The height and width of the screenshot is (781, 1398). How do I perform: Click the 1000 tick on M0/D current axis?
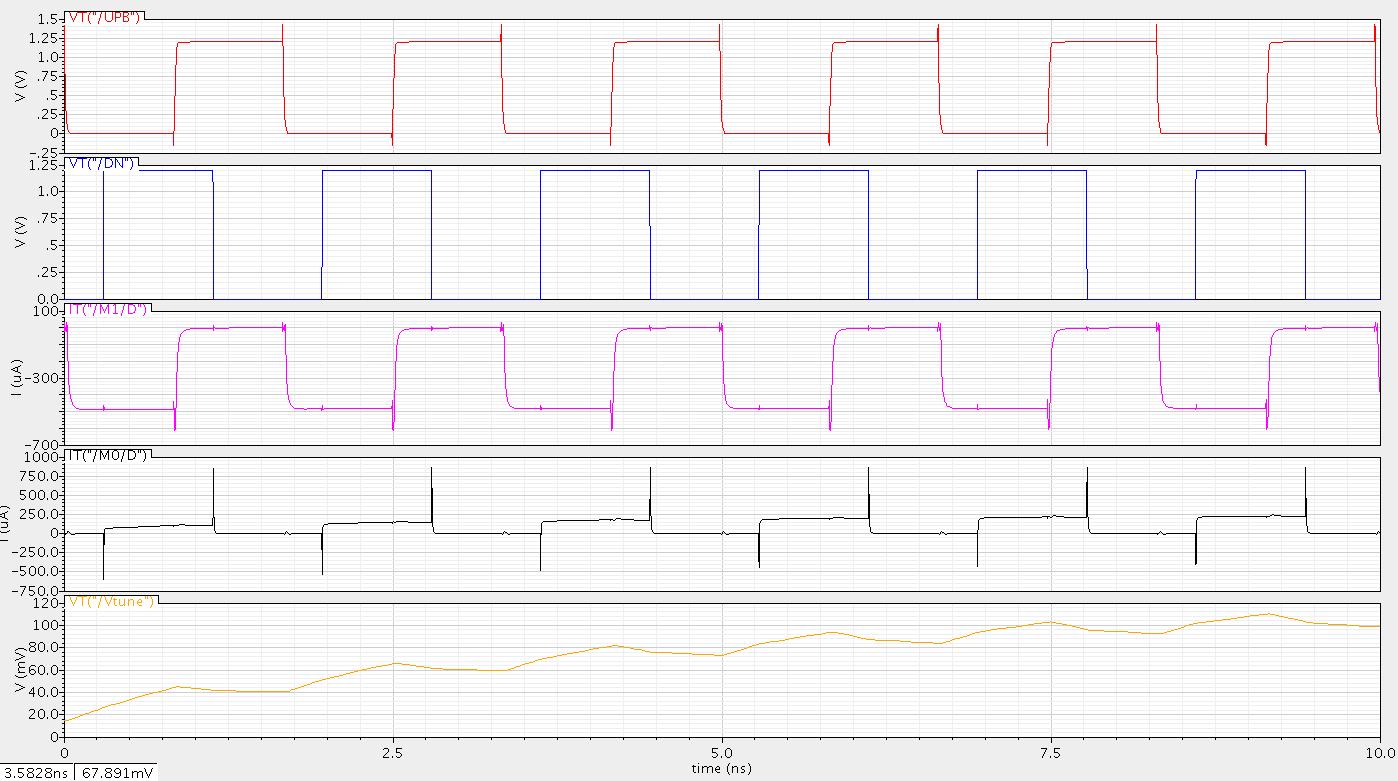coord(44,457)
